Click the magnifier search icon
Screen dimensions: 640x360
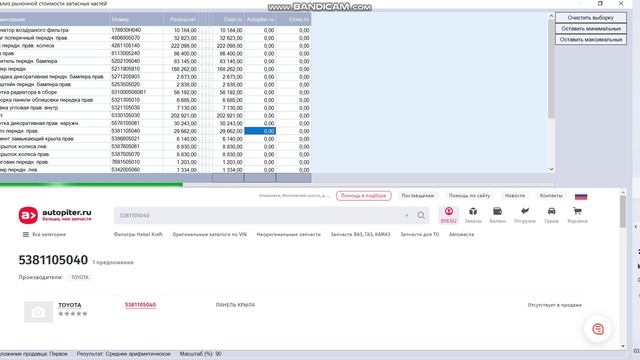[421, 215]
